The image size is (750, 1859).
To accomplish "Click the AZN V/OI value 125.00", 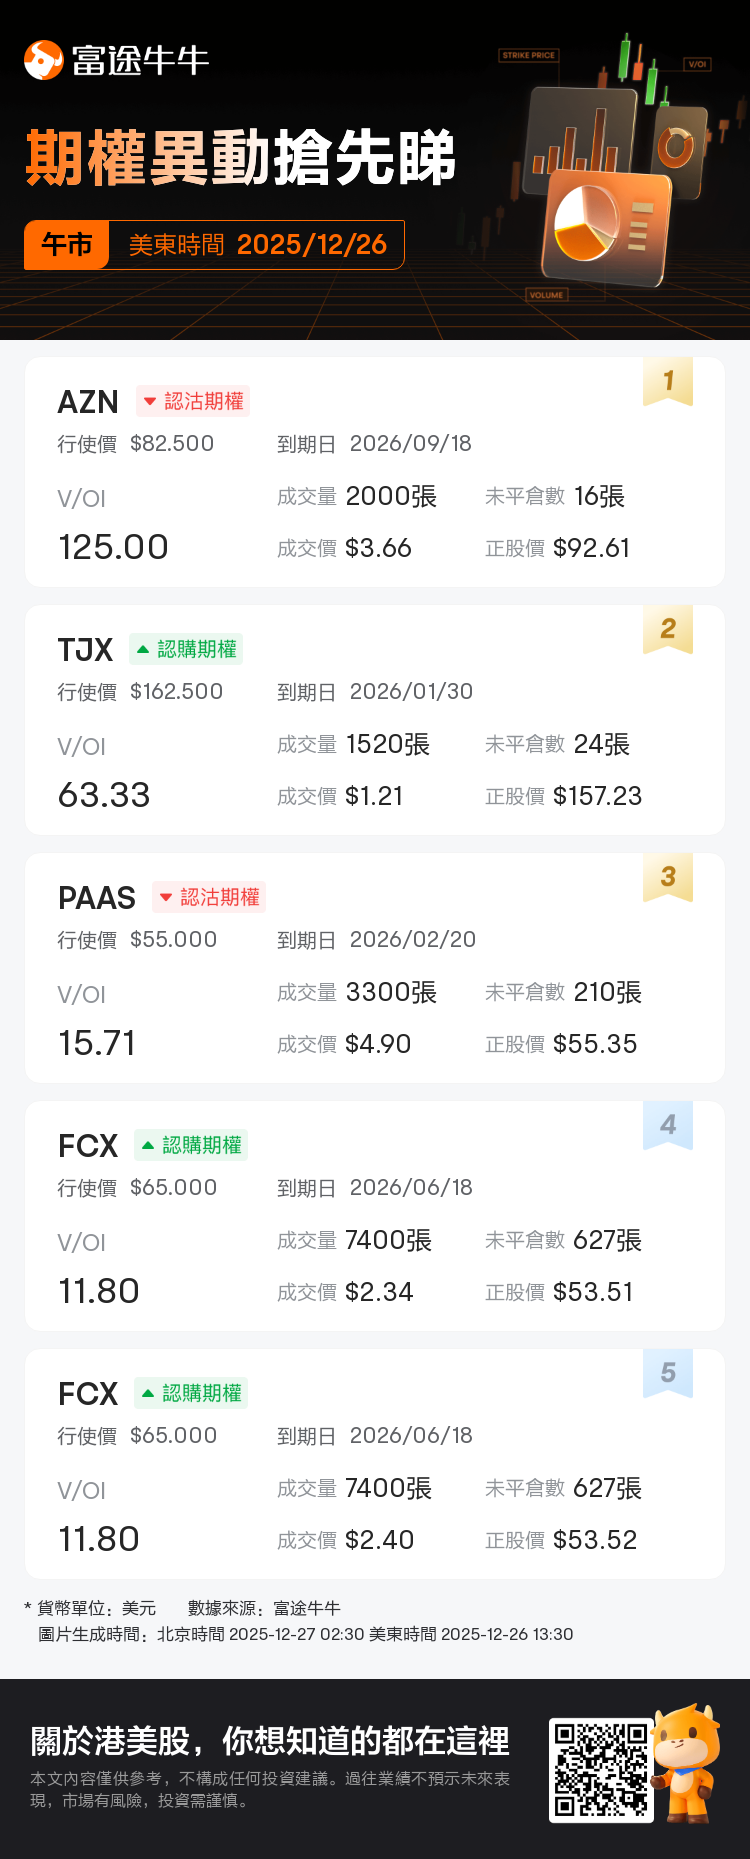I will (113, 547).
